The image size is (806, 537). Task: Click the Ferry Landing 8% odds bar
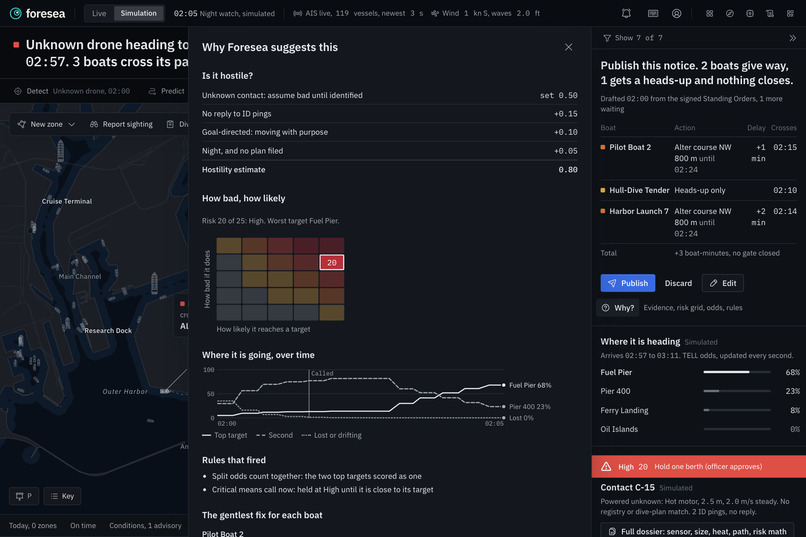pos(737,410)
